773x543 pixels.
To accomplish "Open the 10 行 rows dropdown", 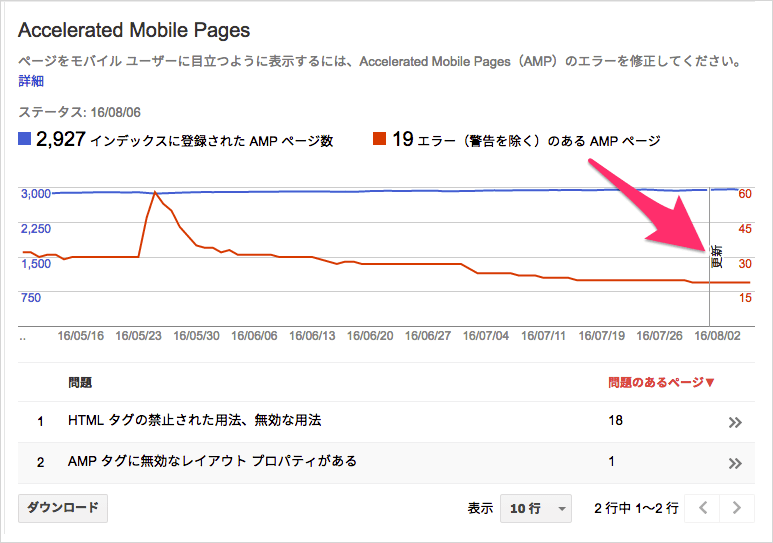I will tap(535, 508).
